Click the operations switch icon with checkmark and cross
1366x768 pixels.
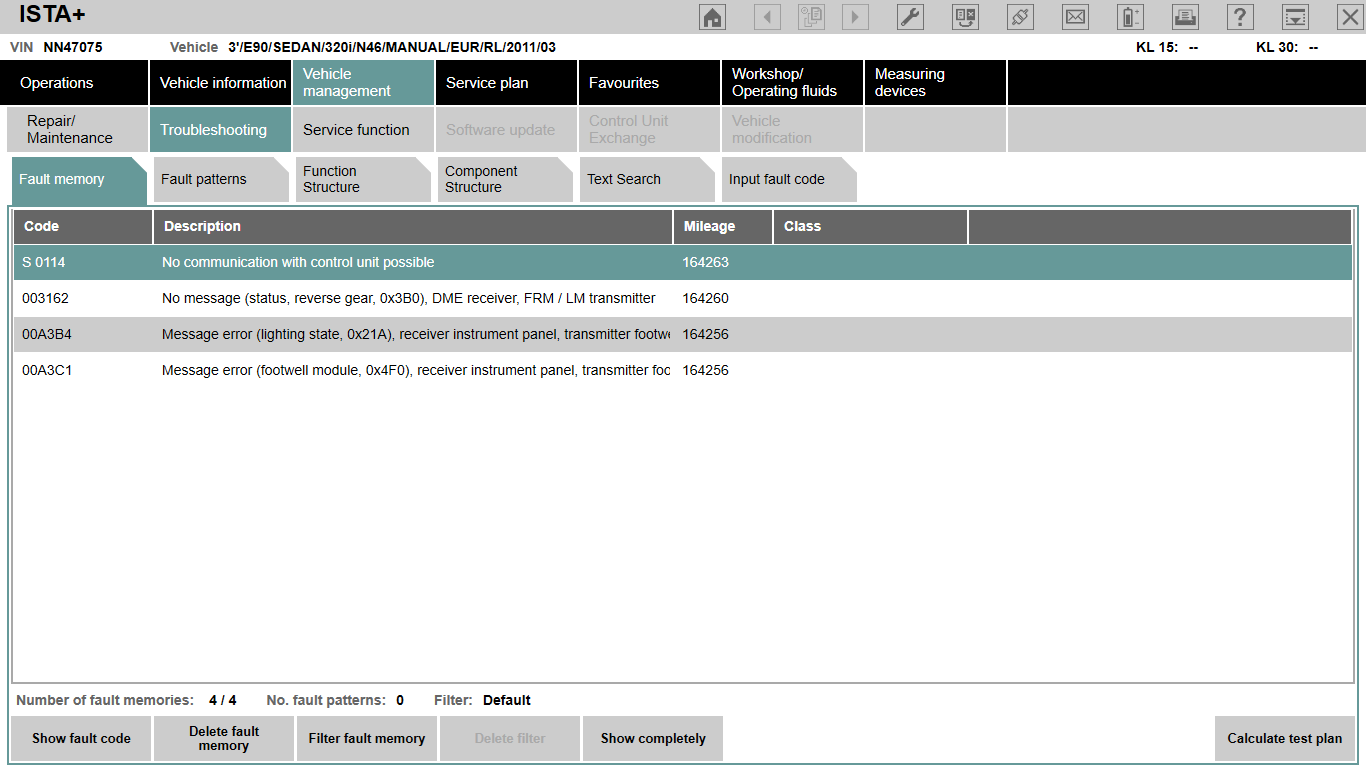[965, 17]
